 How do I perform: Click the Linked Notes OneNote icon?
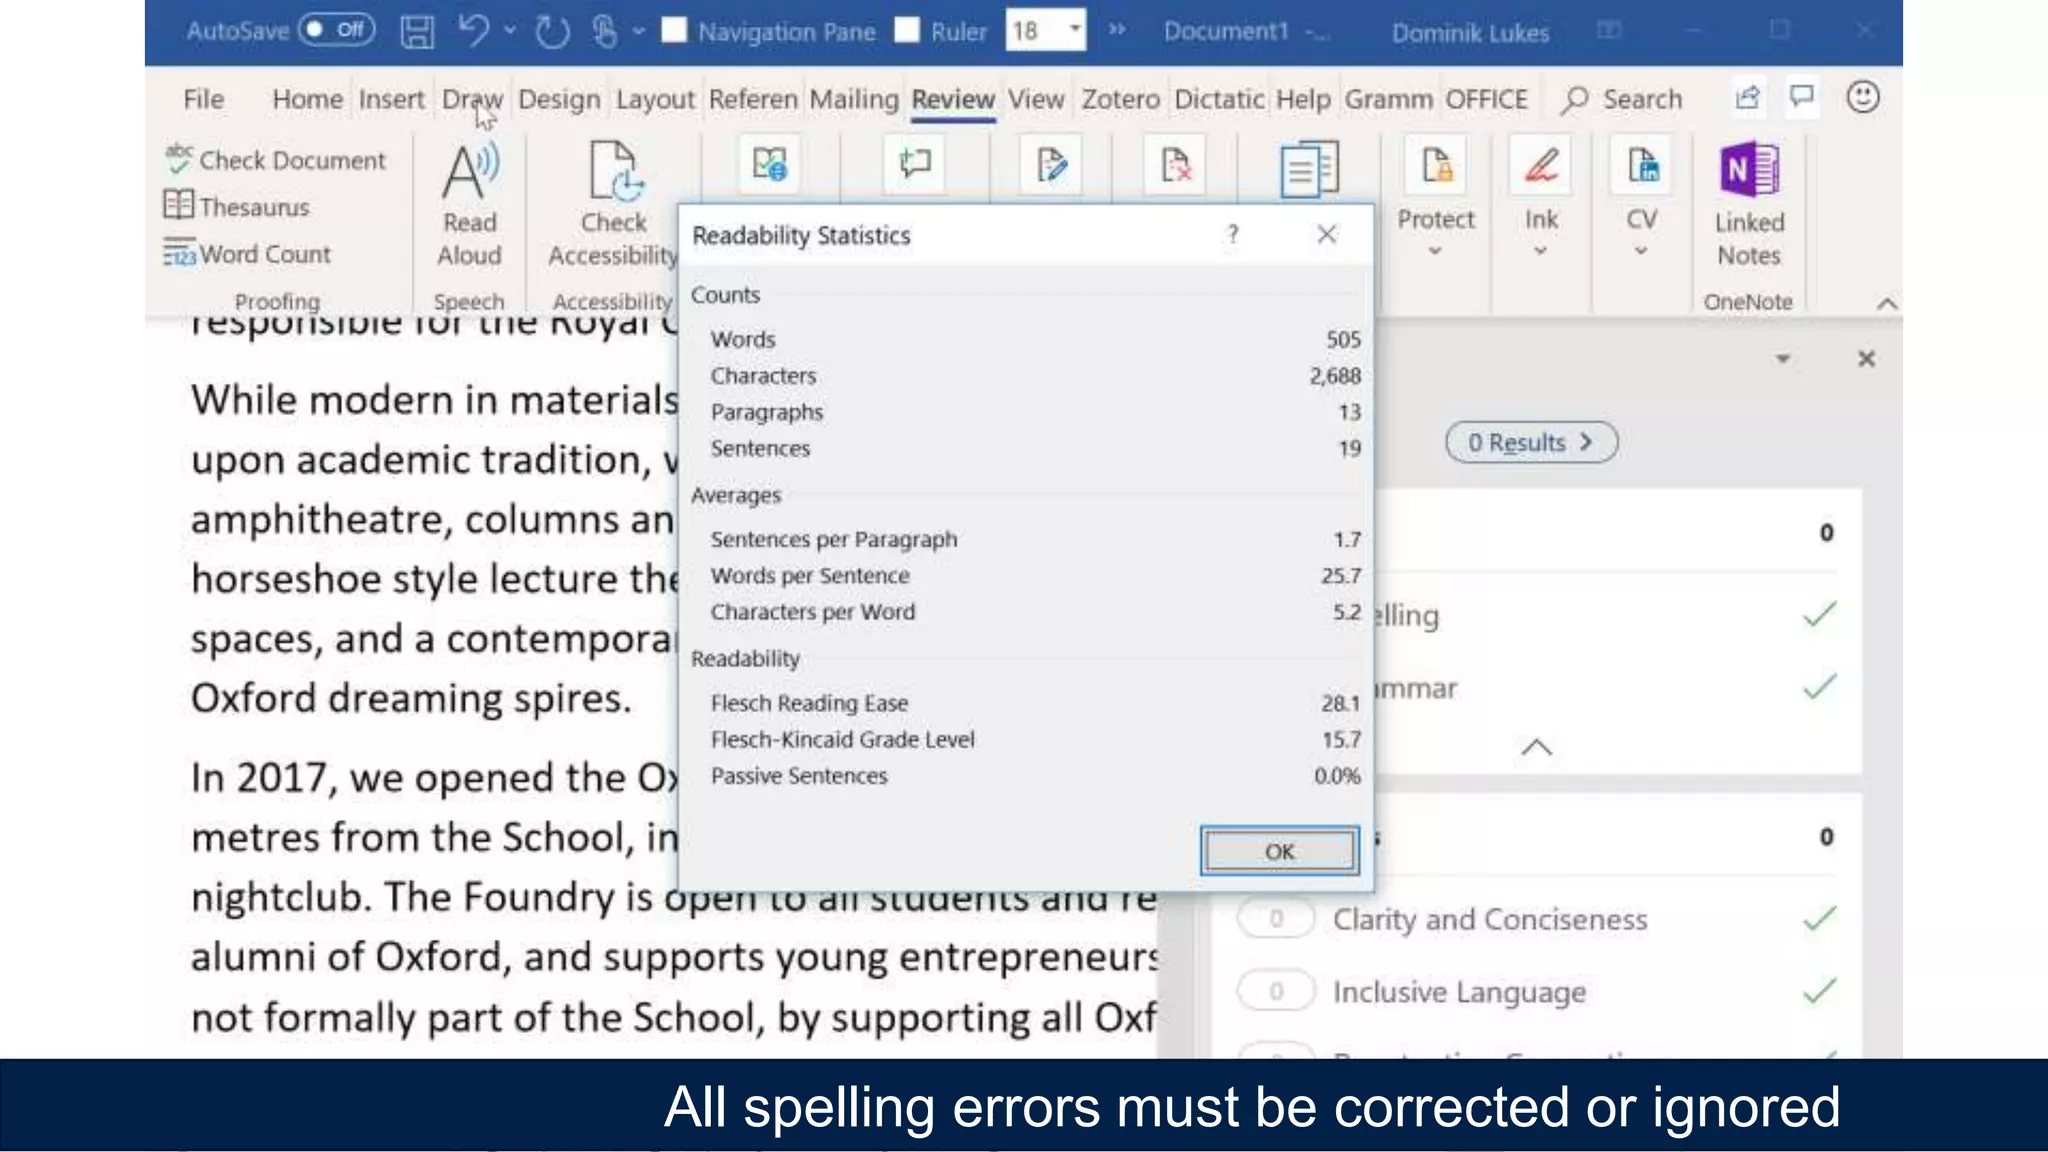pyautogui.click(x=1748, y=170)
